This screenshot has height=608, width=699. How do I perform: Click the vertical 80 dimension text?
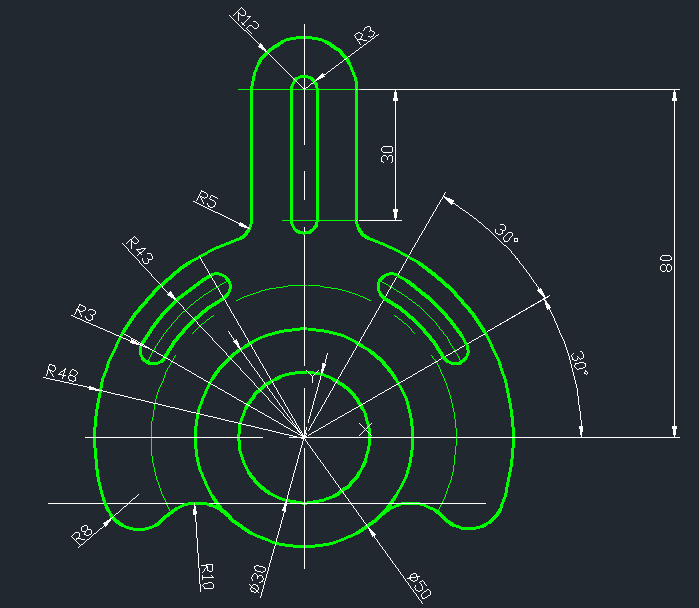point(664,263)
